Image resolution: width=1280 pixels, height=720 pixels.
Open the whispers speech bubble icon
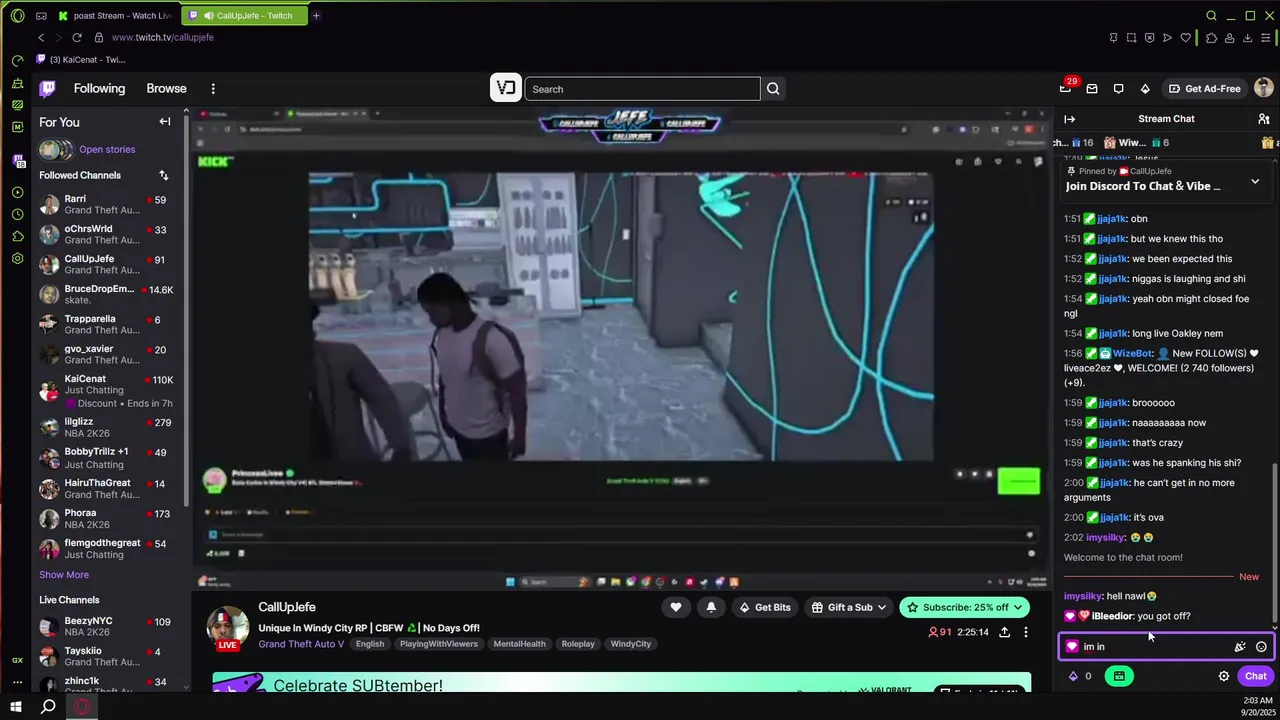pyautogui.click(x=1119, y=89)
